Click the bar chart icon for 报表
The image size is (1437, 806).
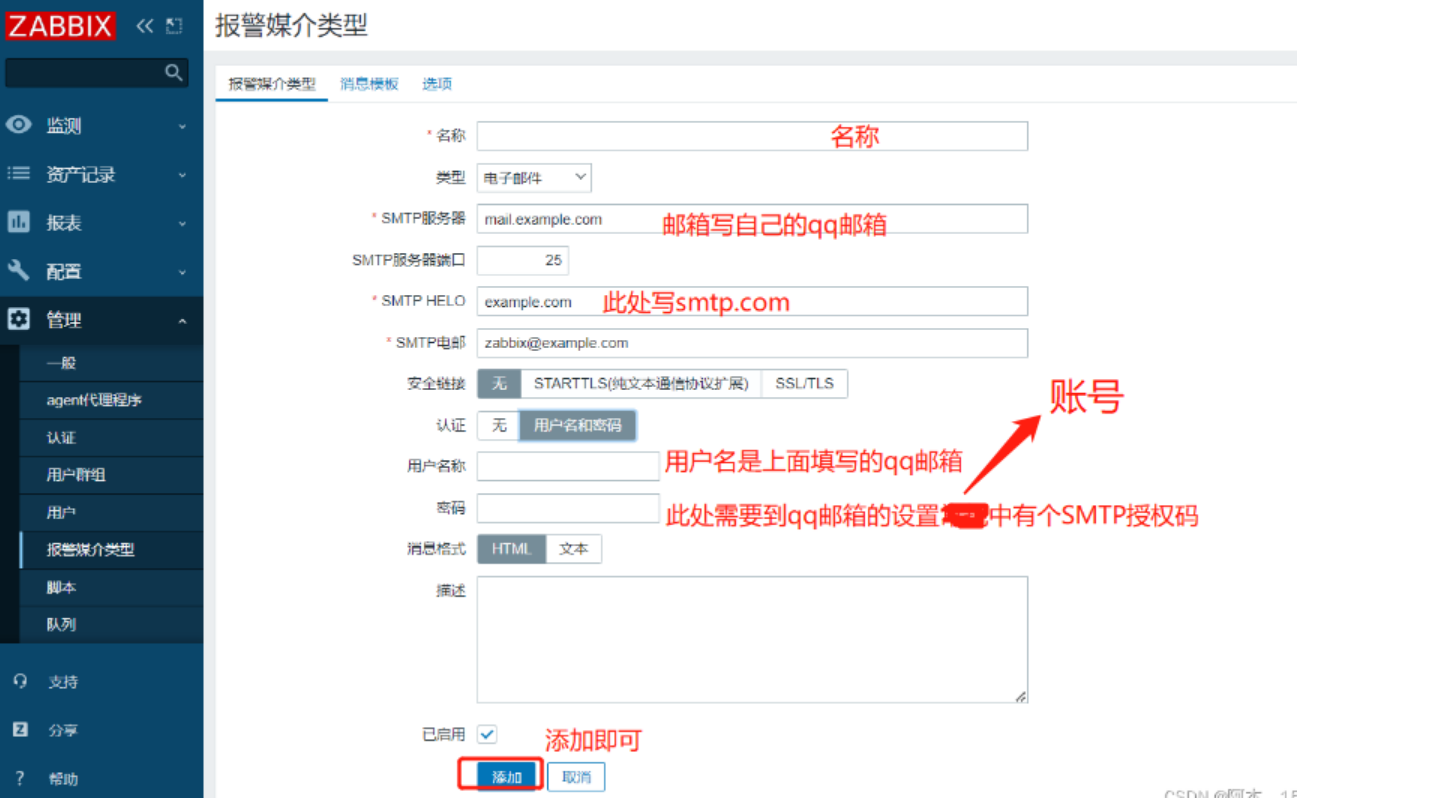pos(18,222)
